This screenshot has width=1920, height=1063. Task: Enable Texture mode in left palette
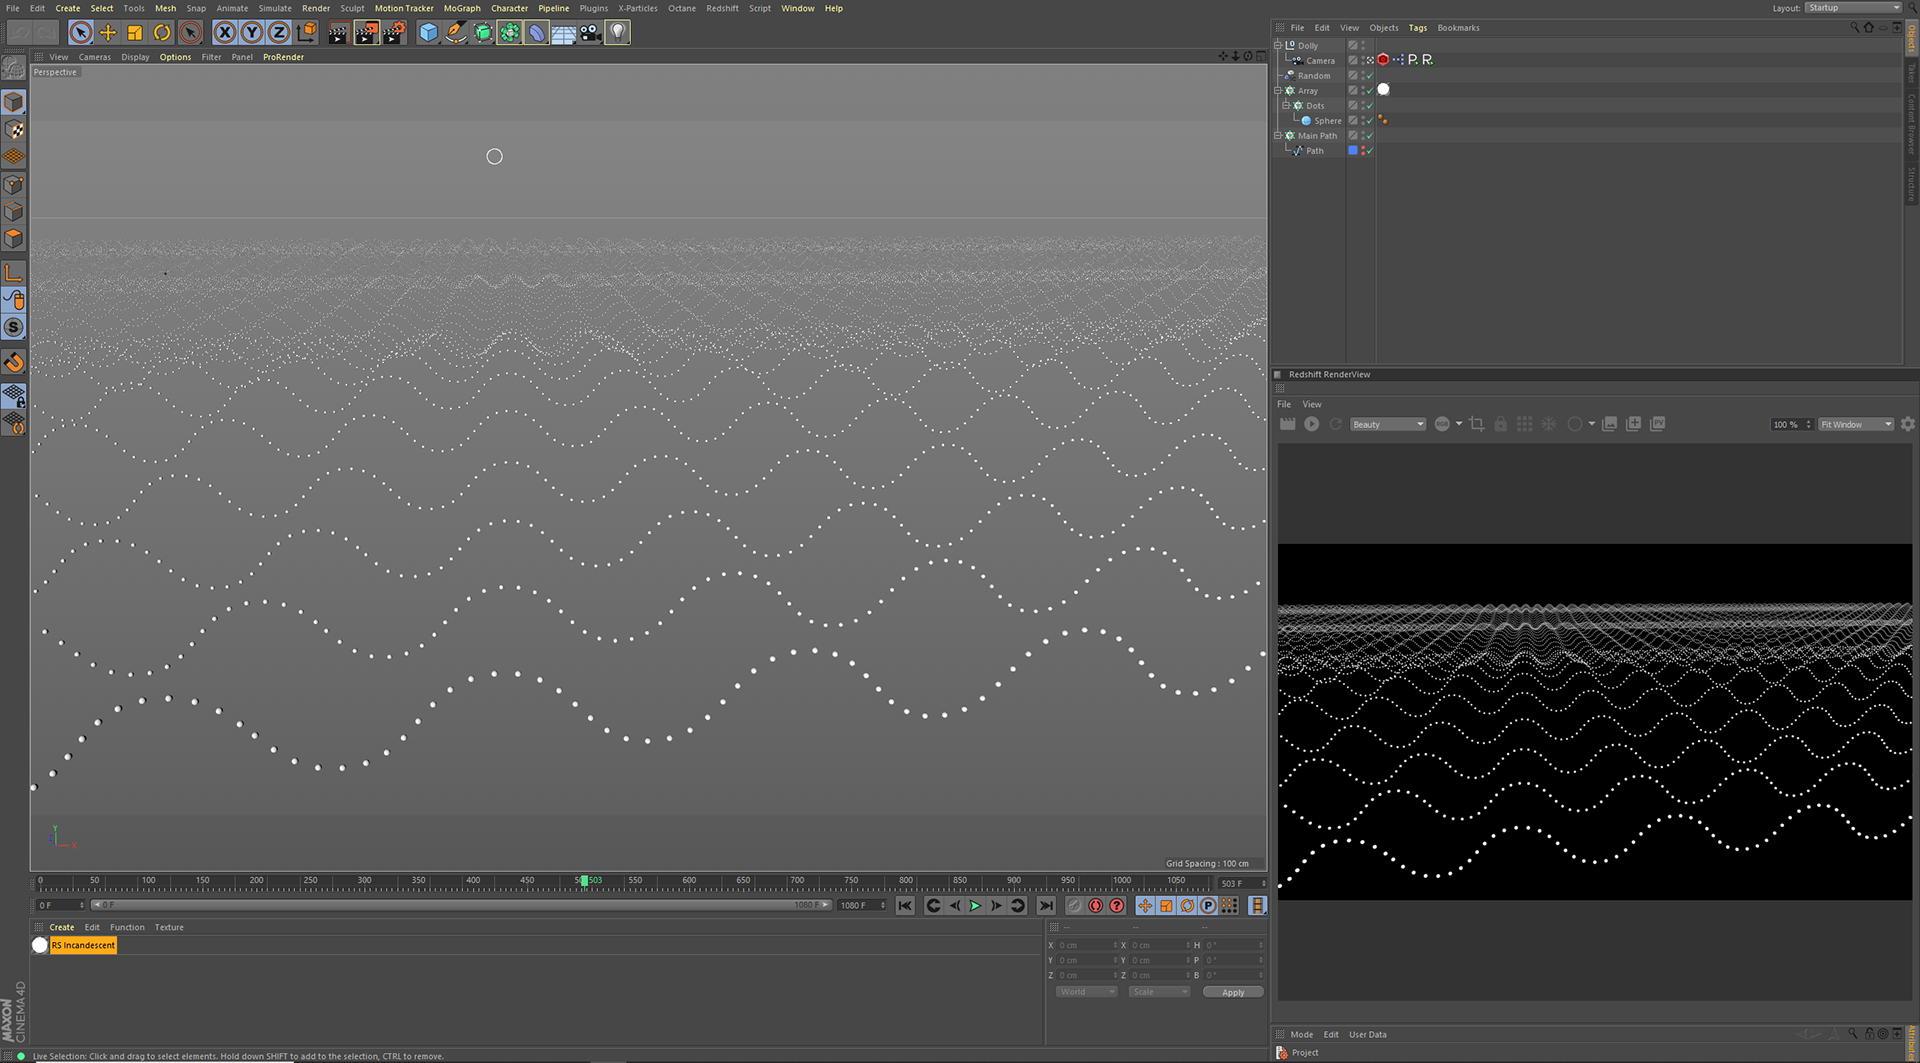pyautogui.click(x=14, y=130)
